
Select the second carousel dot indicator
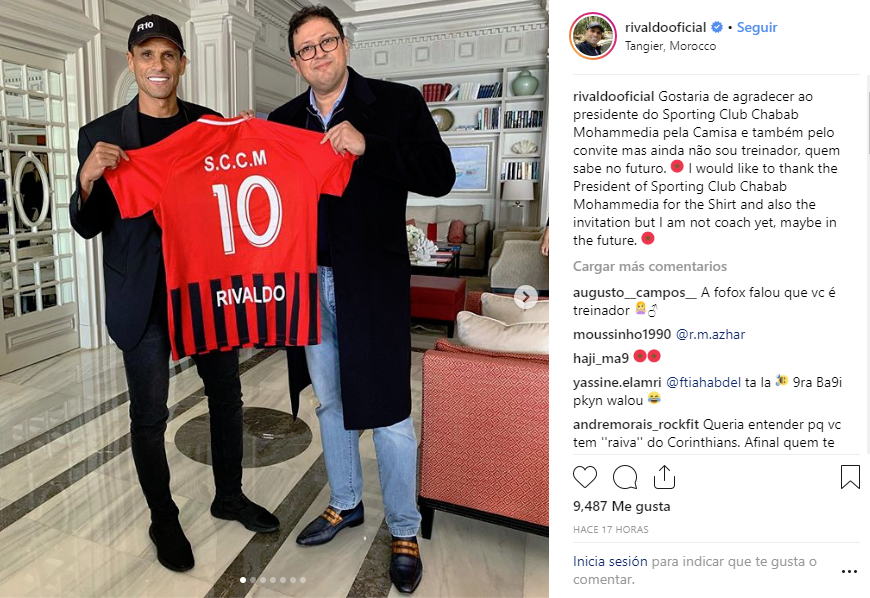pos(253,580)
